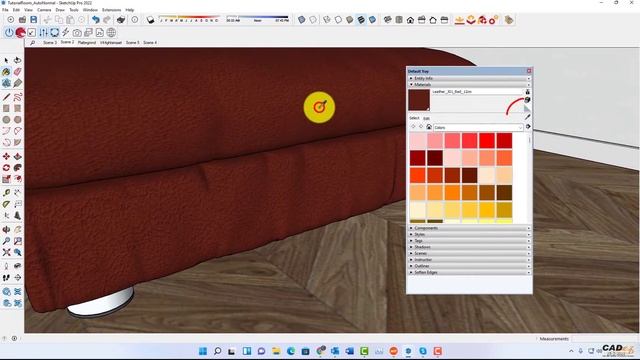Open the Windows Start button
Screen dimensions: 640x360
click(203, 351)
